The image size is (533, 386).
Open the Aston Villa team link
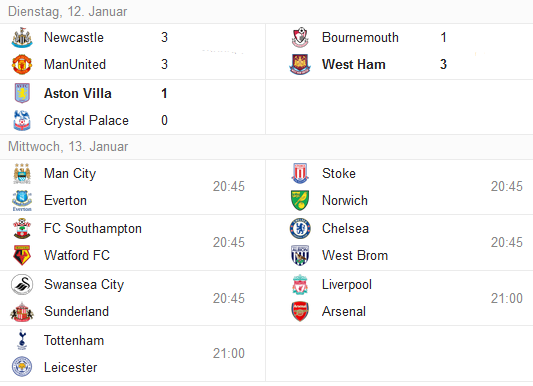[78, 93]
